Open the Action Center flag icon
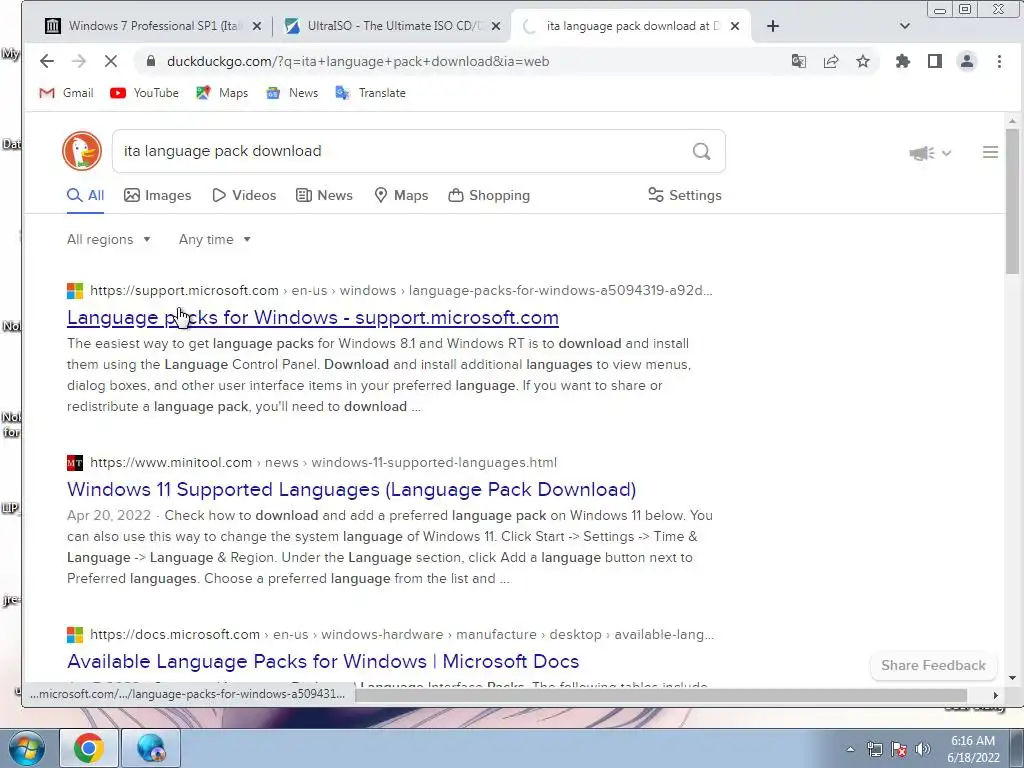The height and width of the screenshot is (768, 1024). pyautogui.click(x=899, y=749)
